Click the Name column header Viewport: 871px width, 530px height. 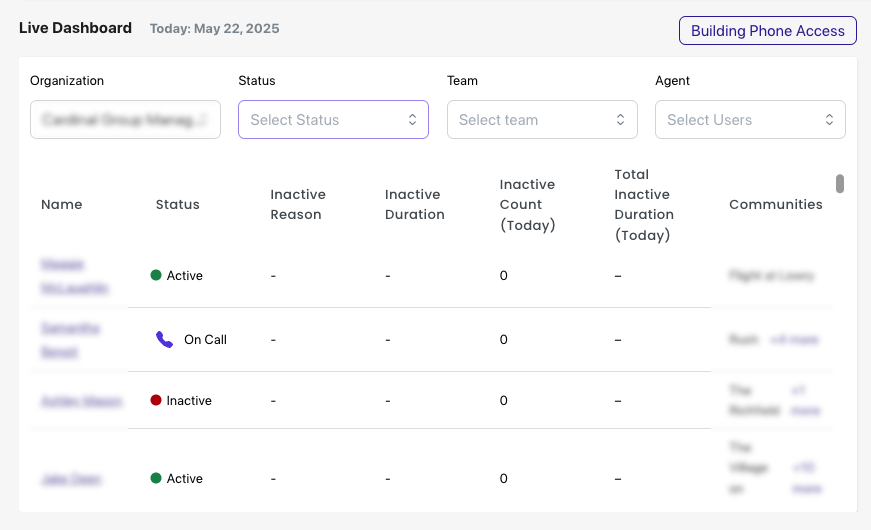[x=62, y=204]
